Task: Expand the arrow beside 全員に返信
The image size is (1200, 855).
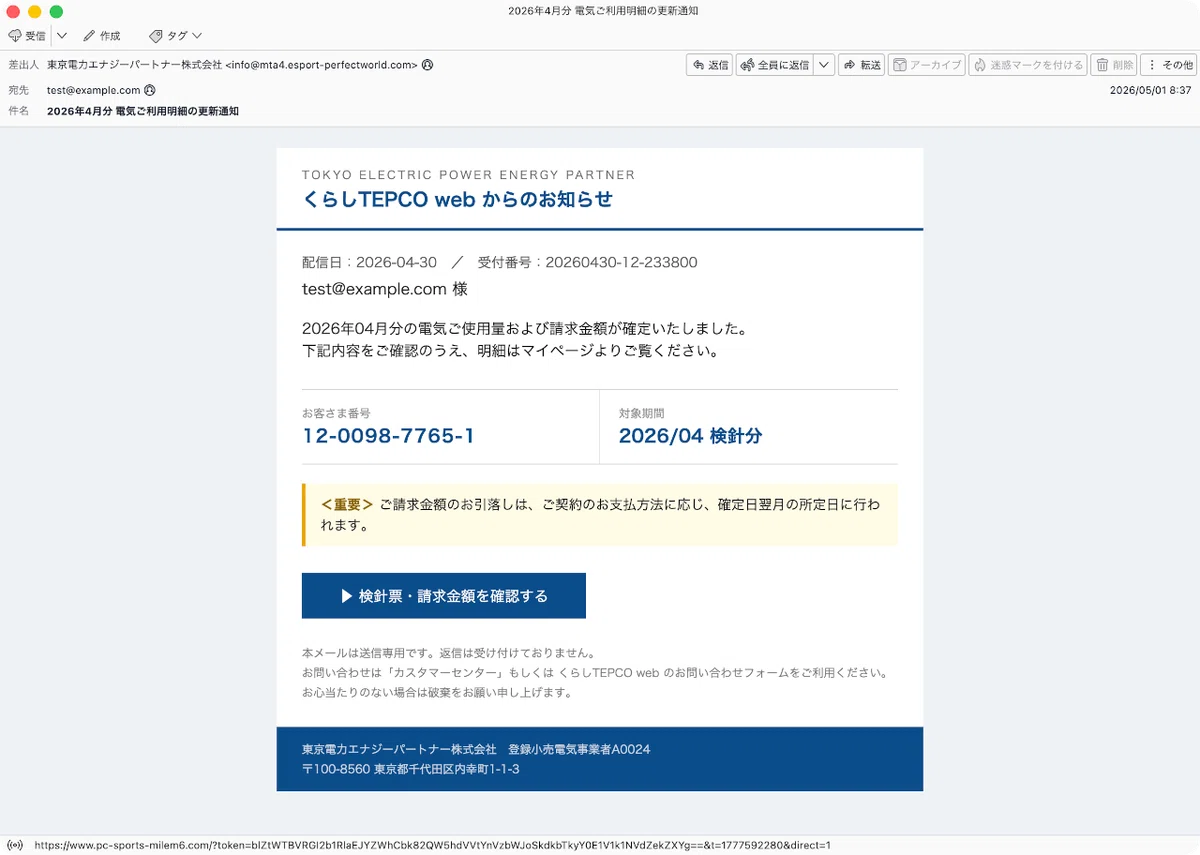Action: coord(824,65)
